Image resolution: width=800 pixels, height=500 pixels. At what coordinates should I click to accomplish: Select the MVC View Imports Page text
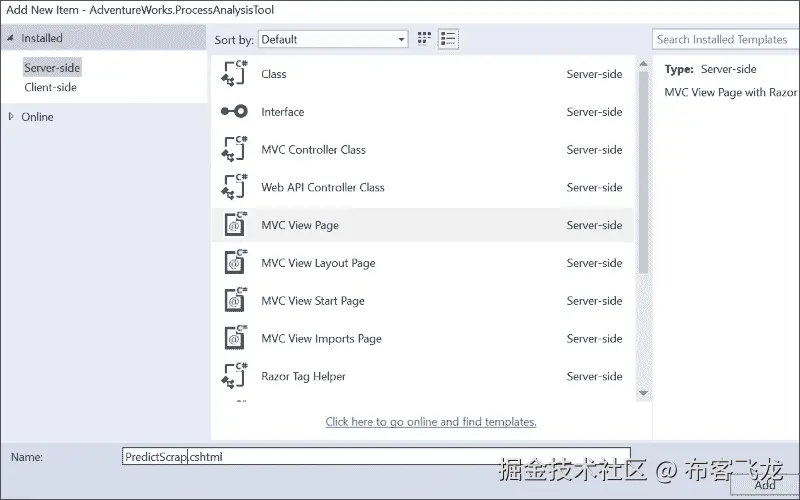pos(321,338)
